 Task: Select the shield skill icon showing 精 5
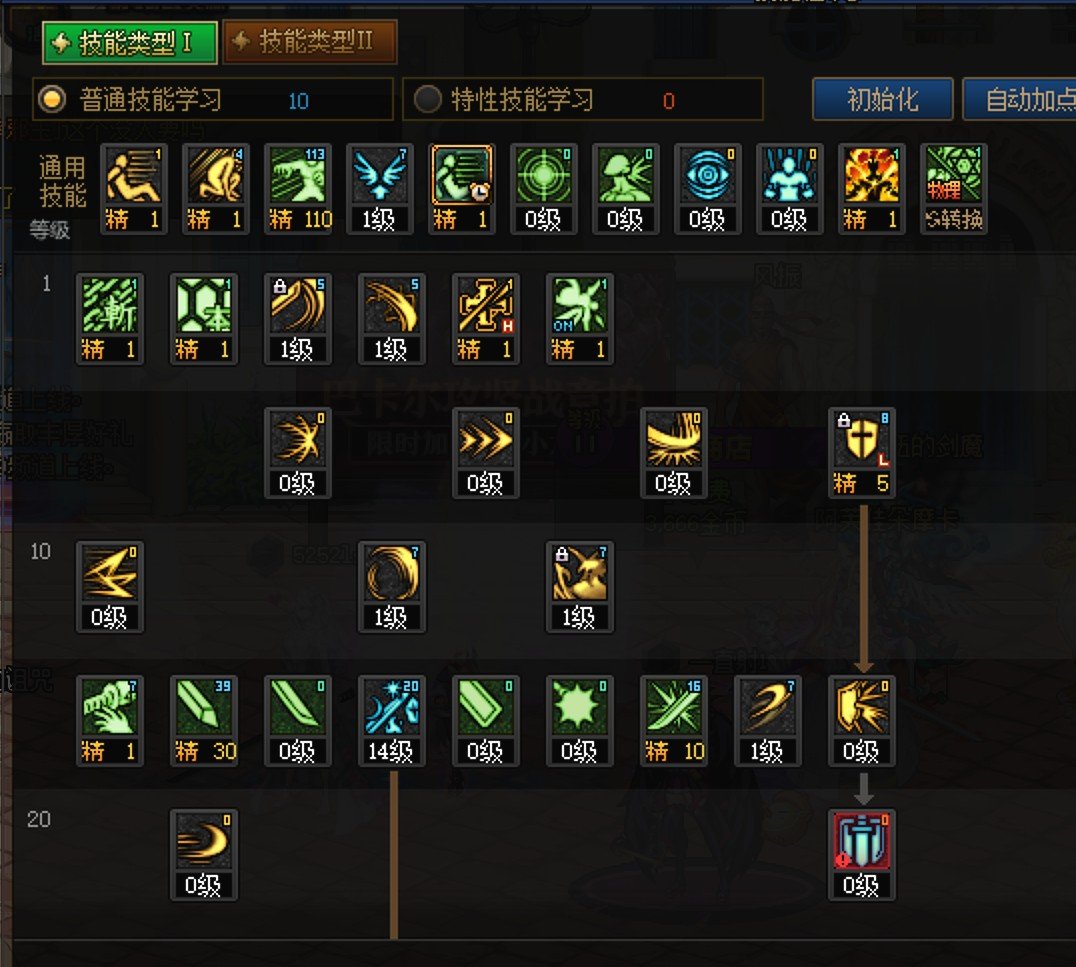point(861,453)
